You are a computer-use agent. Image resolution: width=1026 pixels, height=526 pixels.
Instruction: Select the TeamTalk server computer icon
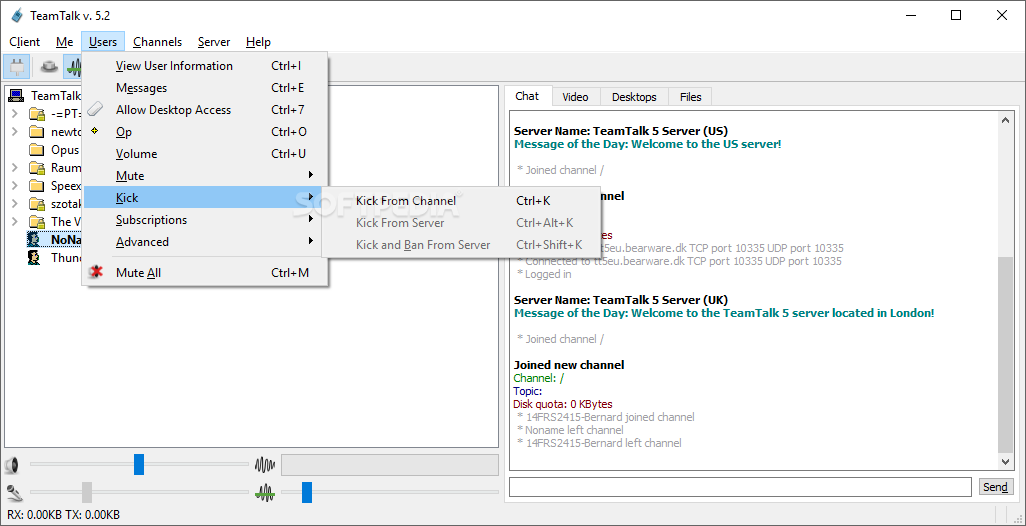[16, 96]
